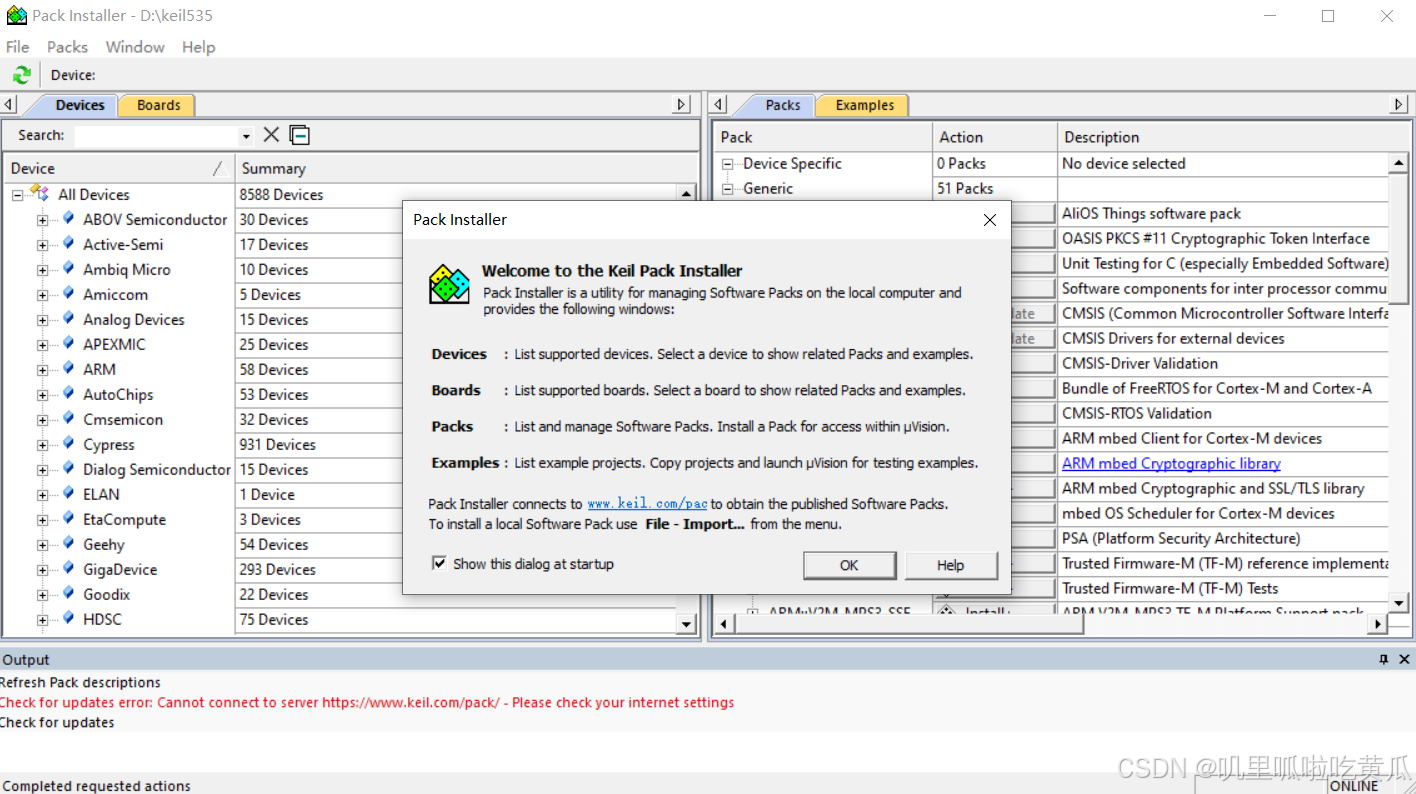Click the Cmsemicon vendor icon
This screenshot has height=794, width=1416.
(68, 418)
